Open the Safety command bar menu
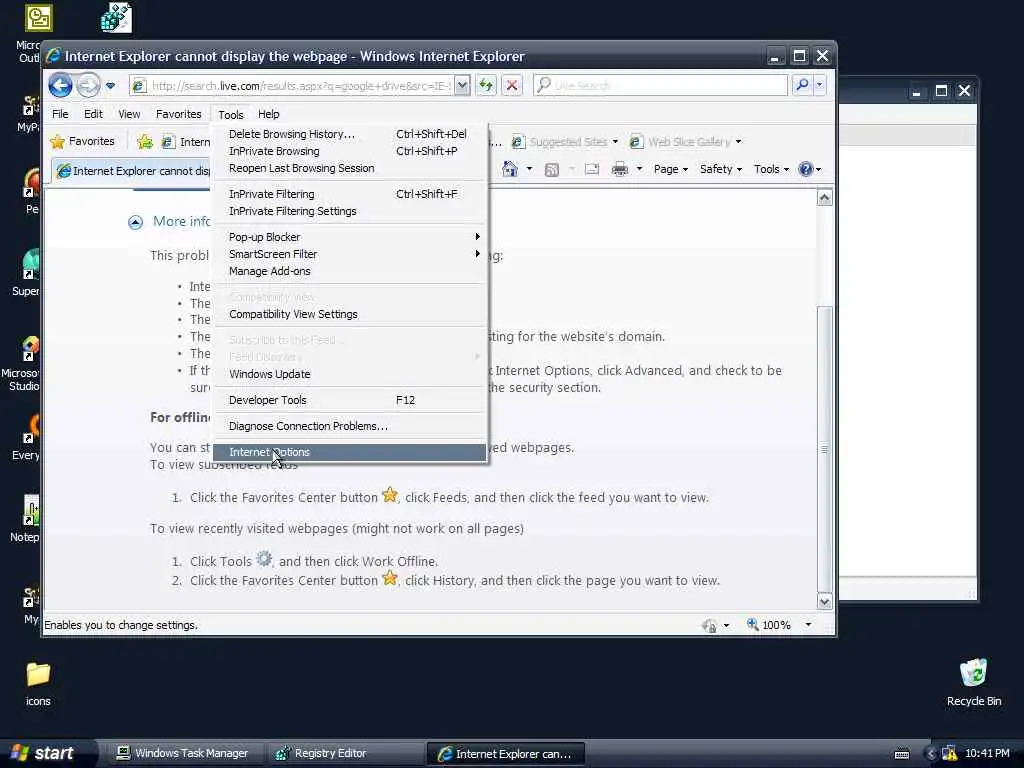The width and height of the screenshot is (1024, 768). [x=720, y=169]
